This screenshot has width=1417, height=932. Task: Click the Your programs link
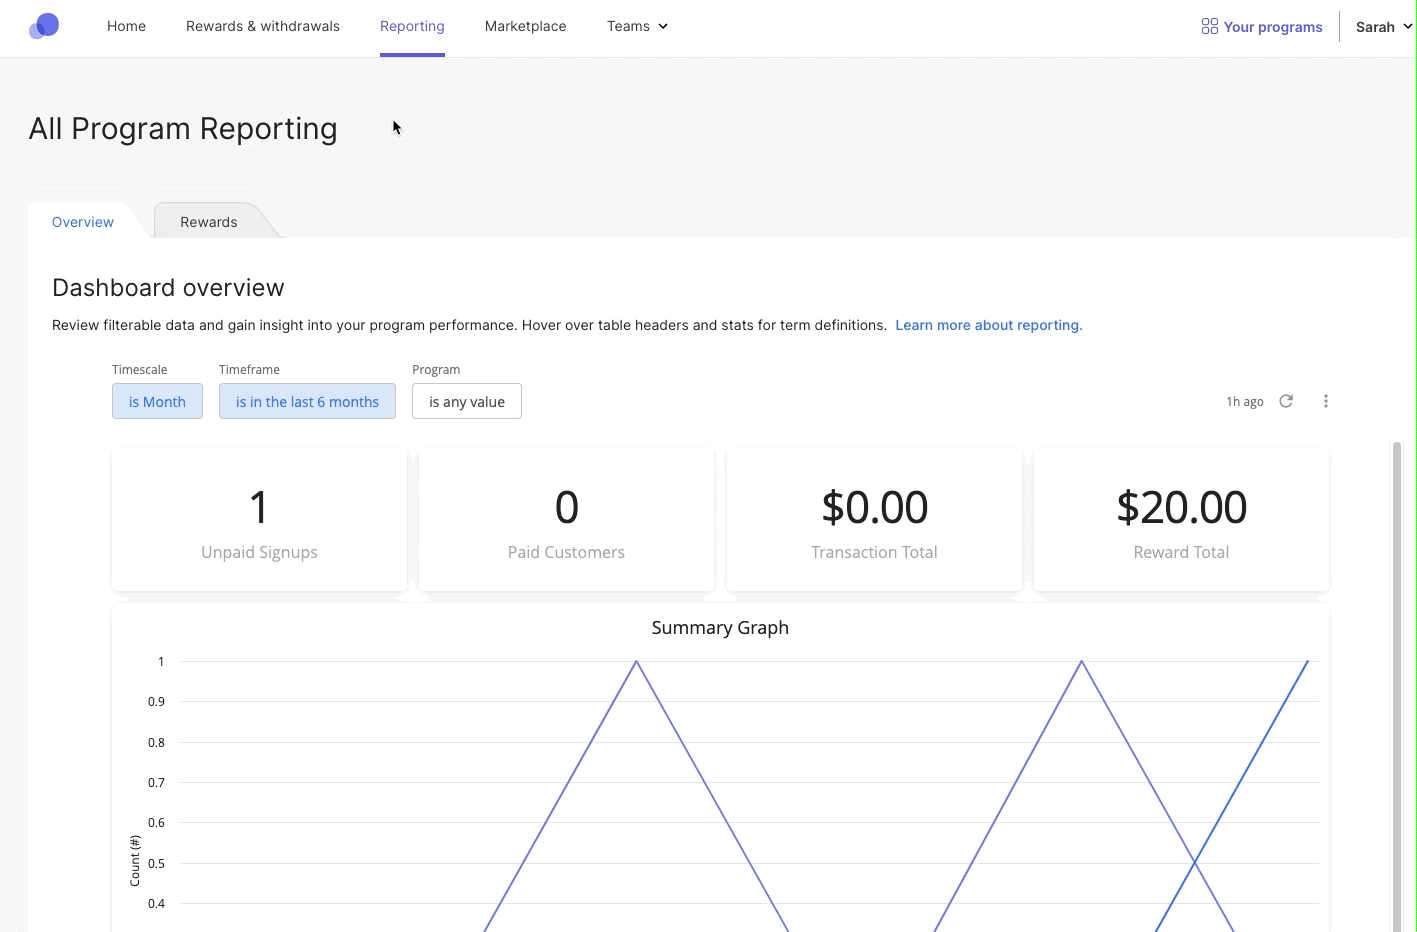point(1262,27)
